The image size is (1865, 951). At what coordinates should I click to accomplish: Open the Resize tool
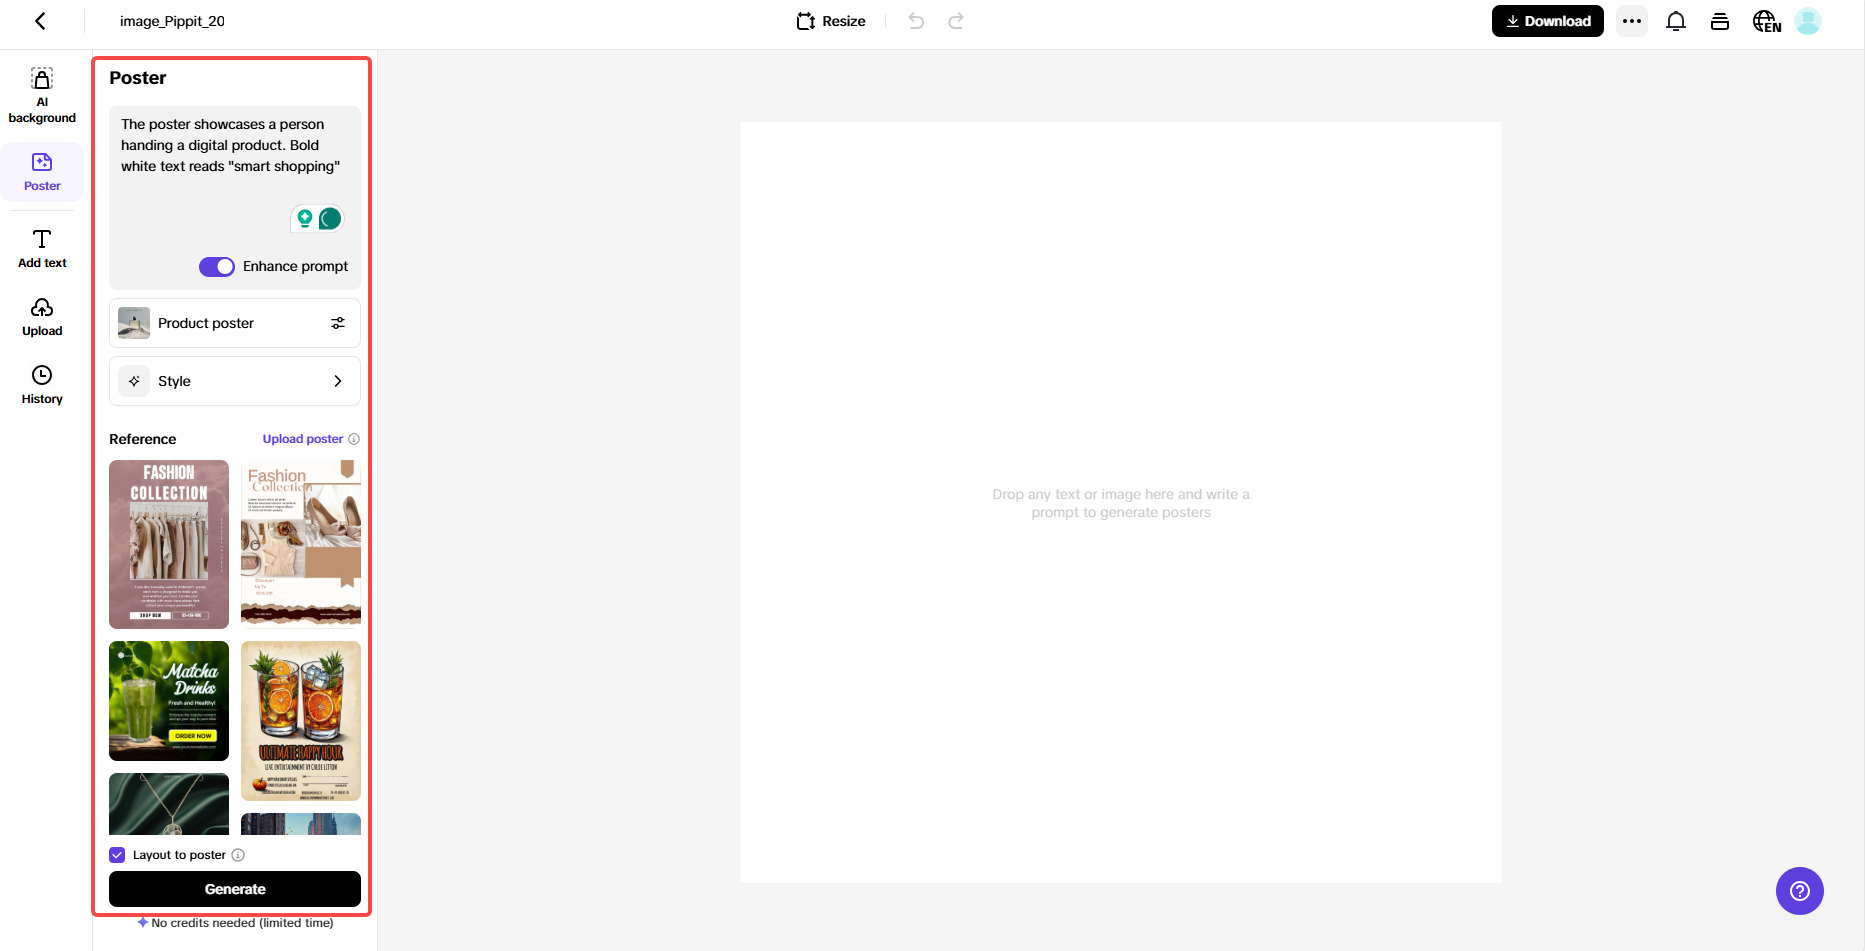[830, 20]
